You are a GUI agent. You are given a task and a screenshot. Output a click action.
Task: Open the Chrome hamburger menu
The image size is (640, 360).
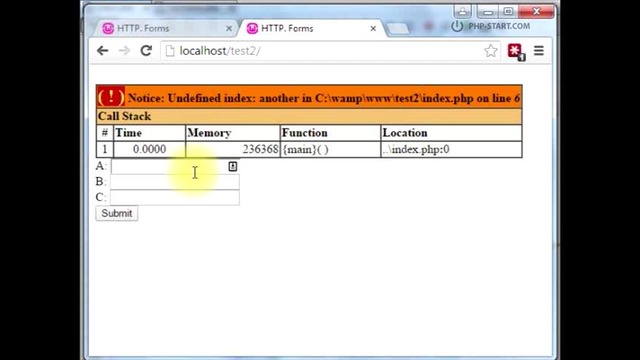pos(539,51)
